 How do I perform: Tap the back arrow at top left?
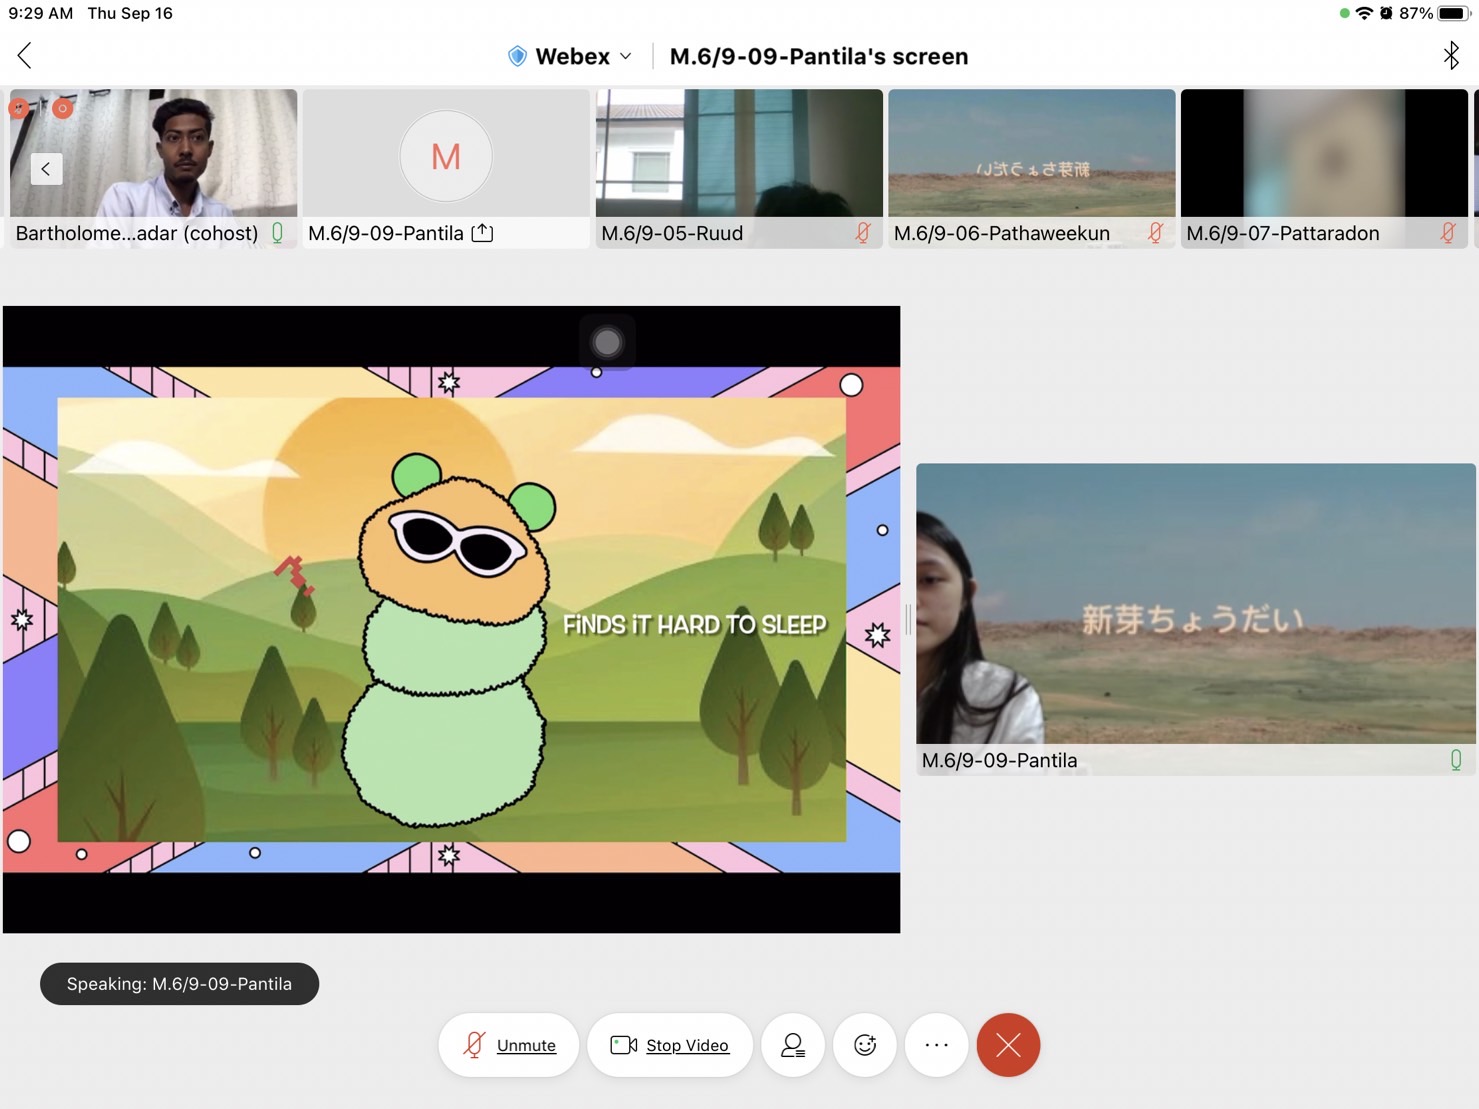point(25,56)
